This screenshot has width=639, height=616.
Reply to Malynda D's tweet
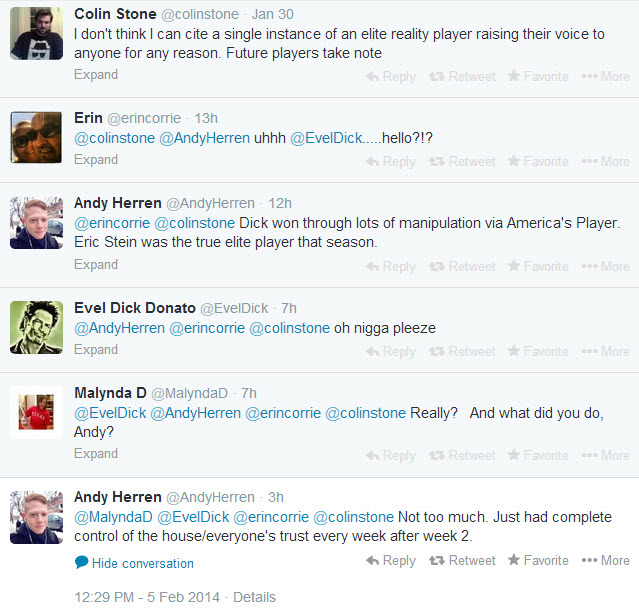pos(391,455)
